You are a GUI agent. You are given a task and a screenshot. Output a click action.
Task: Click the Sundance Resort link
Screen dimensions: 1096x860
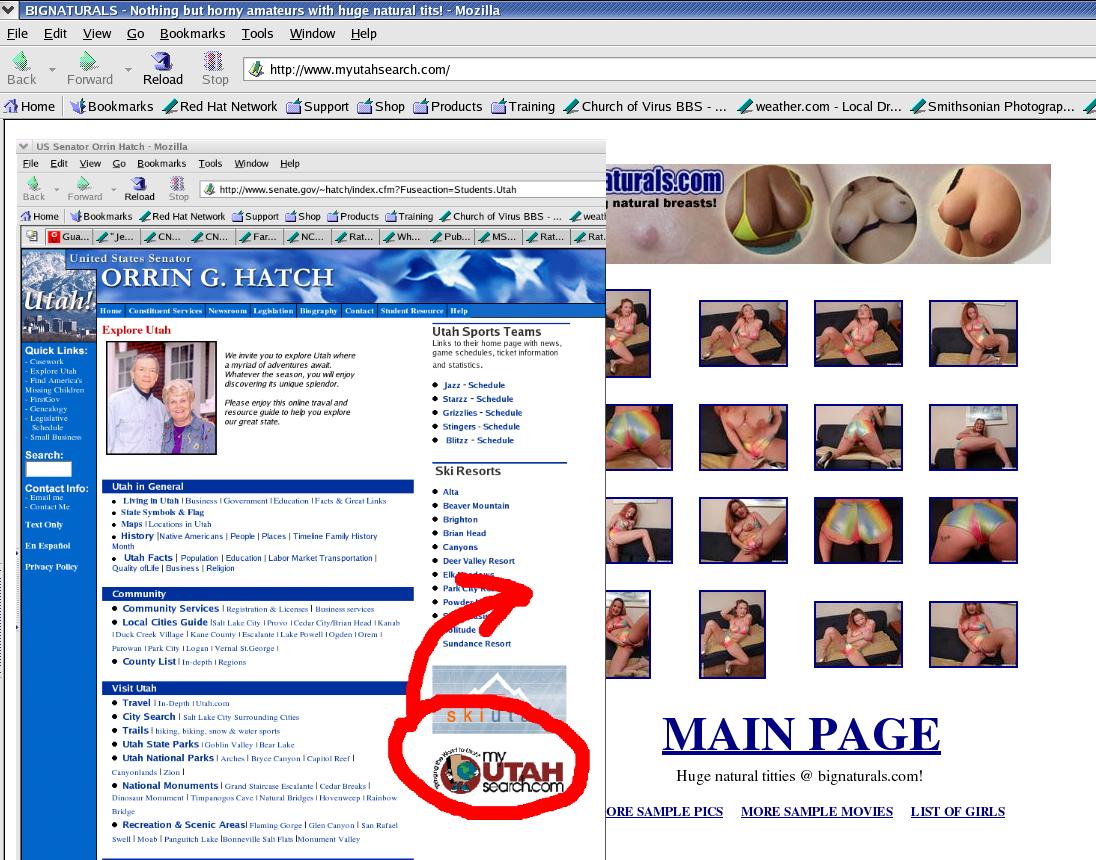click(x=476, y=643)
